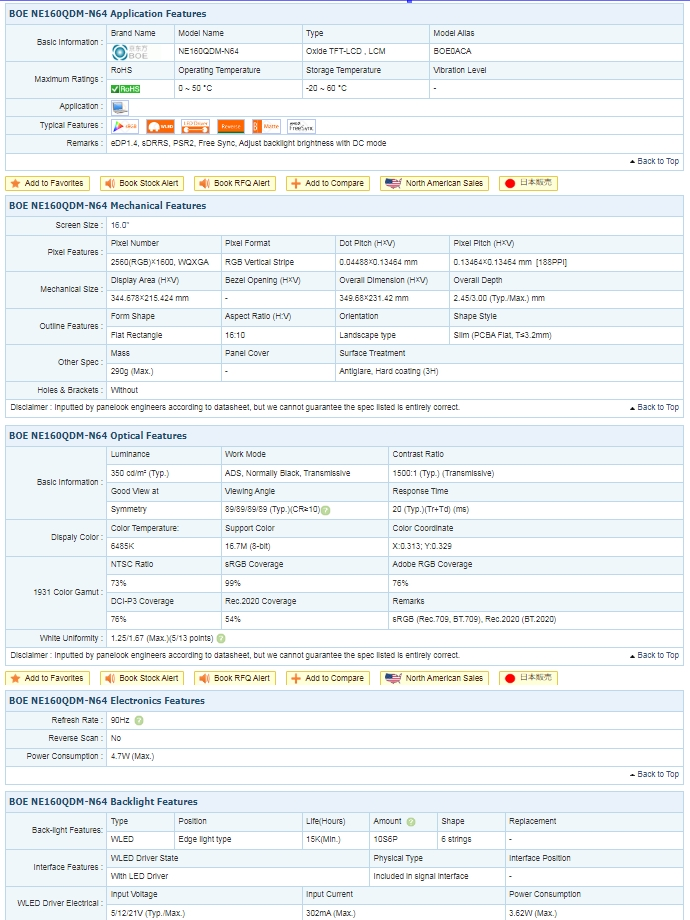Click the laptop Application icon

tap(120, 107)
